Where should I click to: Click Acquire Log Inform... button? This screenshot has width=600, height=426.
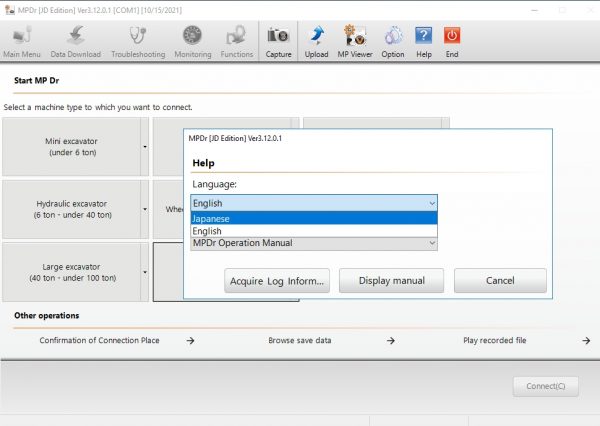pos(277,281)
